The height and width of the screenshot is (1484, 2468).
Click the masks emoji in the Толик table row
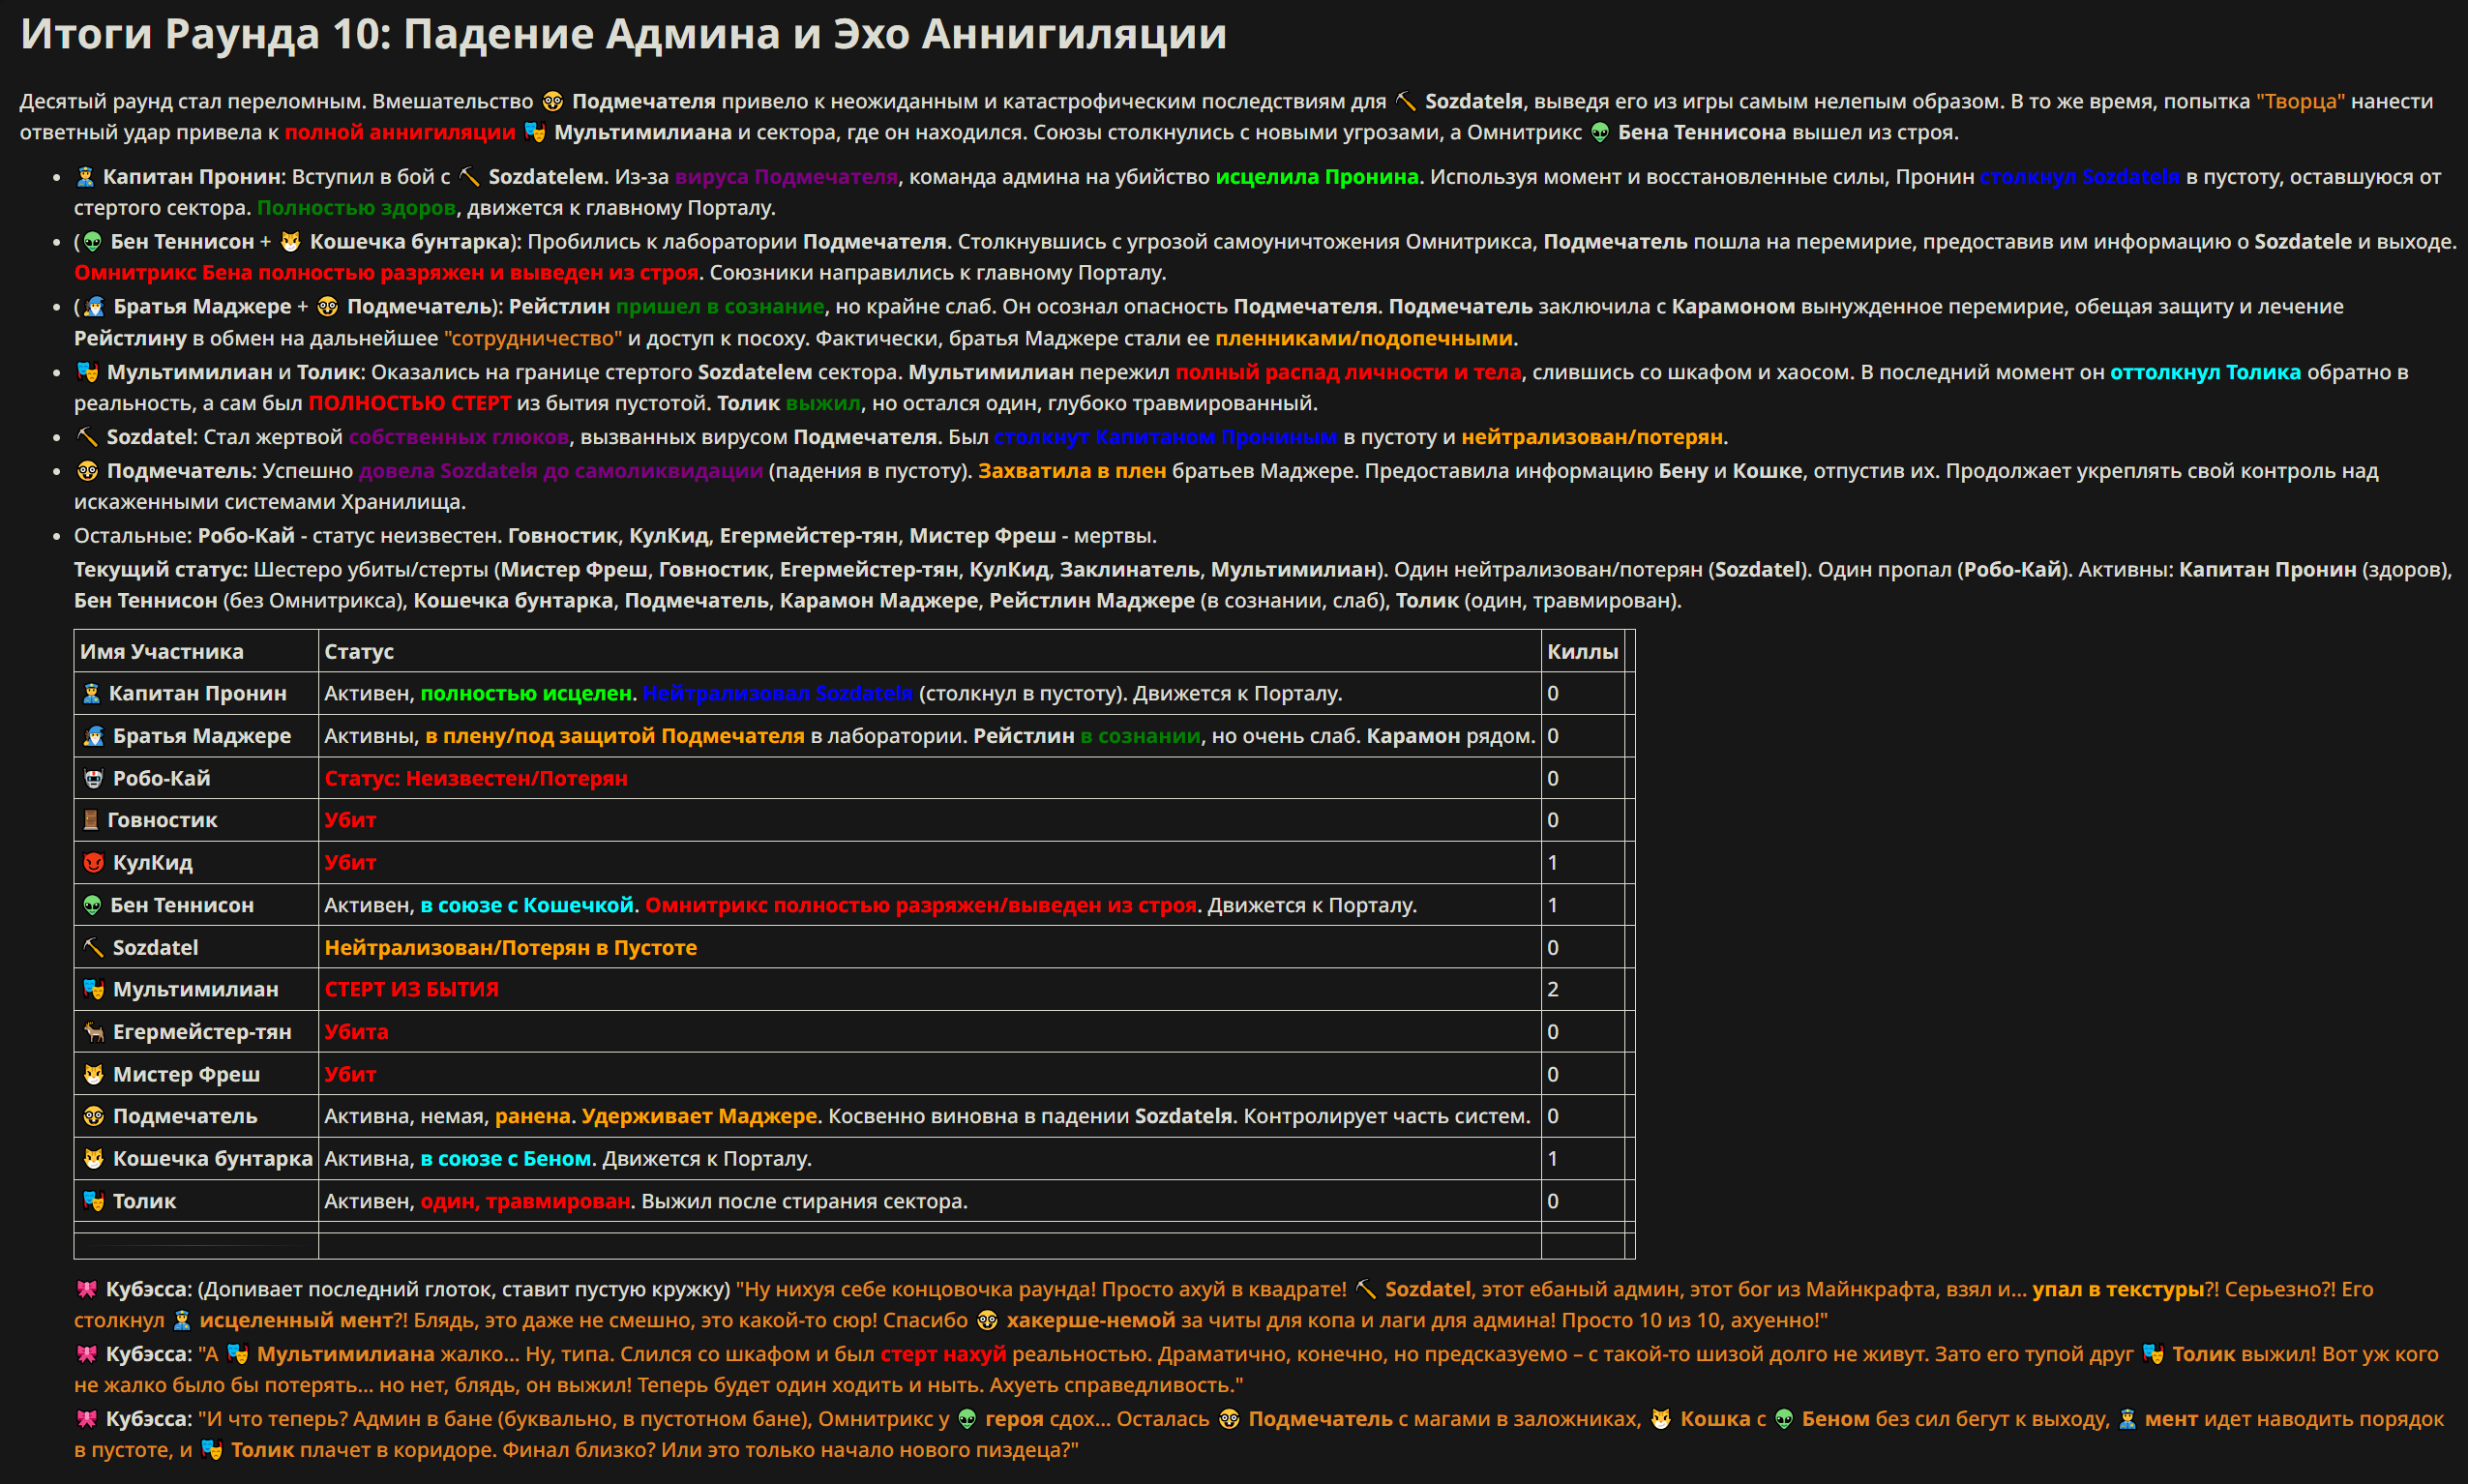93,1201
